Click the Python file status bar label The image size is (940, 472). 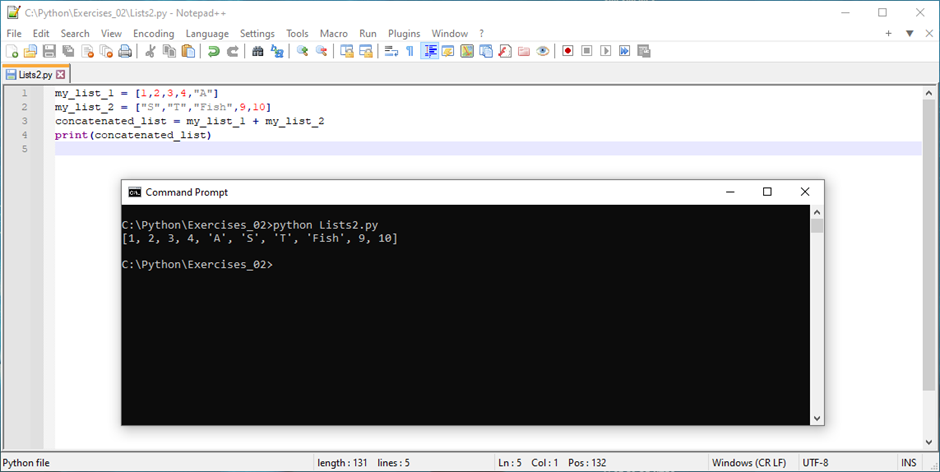pos(26,463)
